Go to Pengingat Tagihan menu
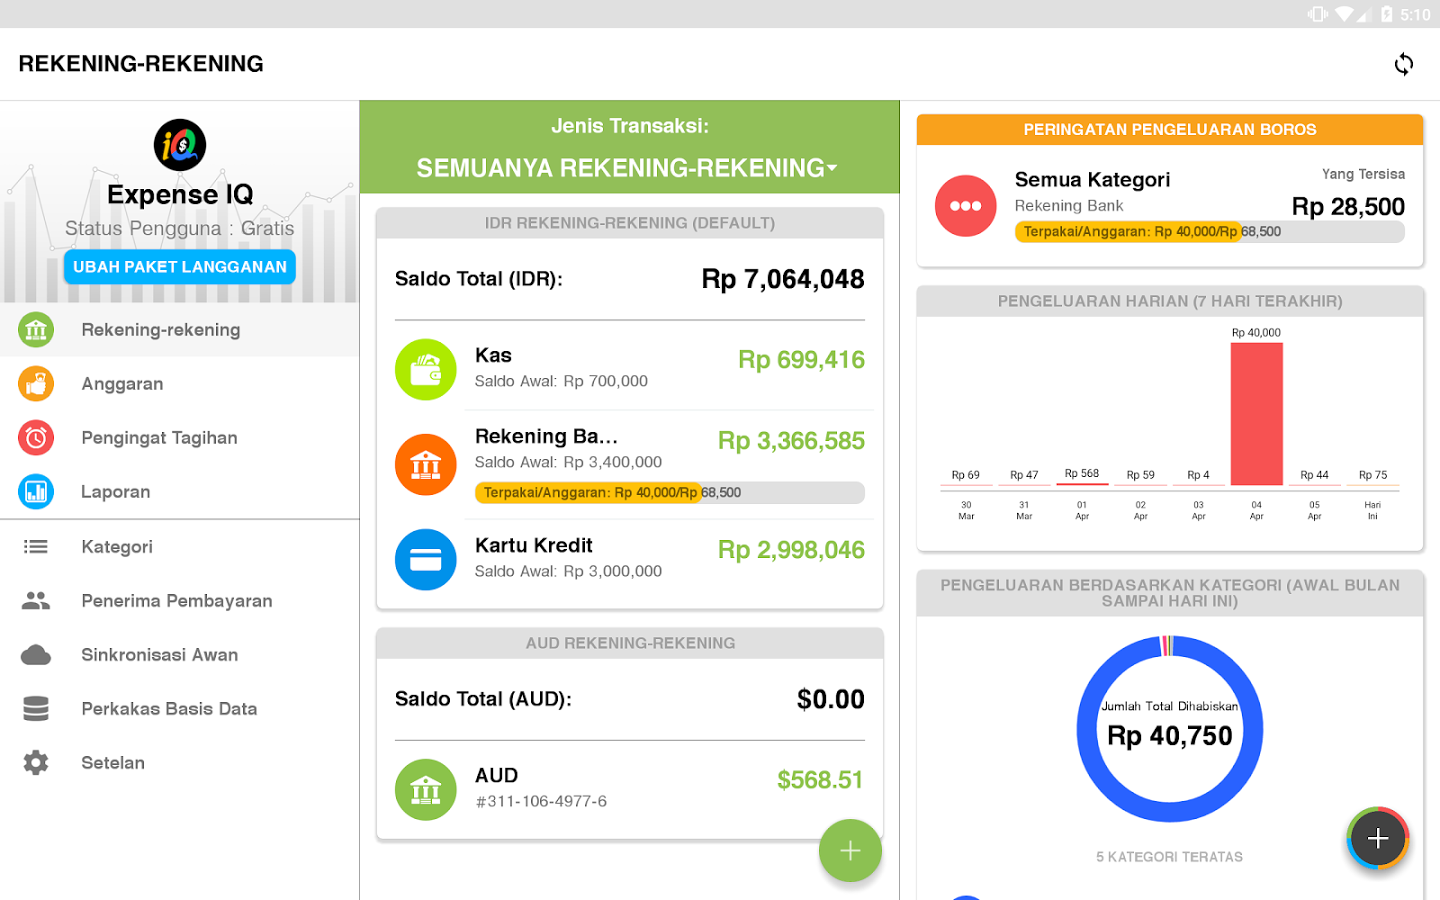 (180, 438)
